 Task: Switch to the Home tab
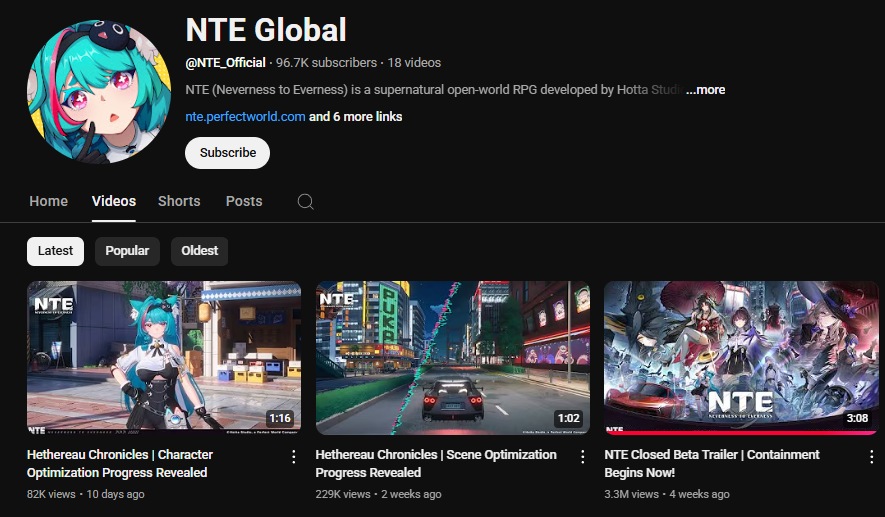pos(49,201)
